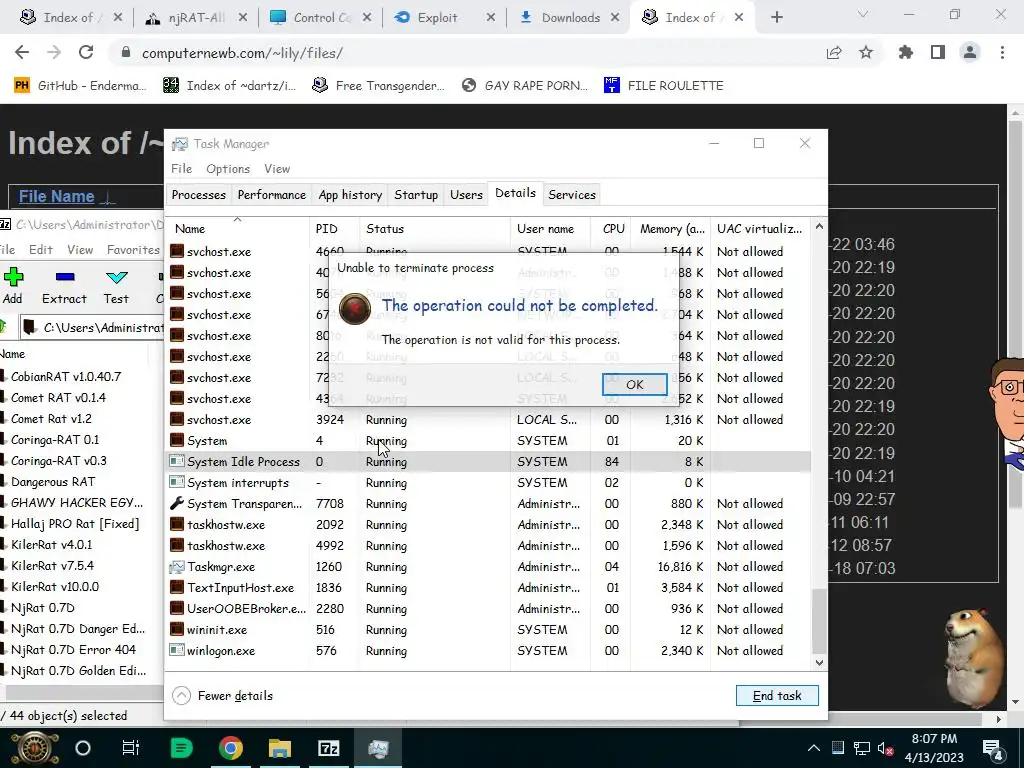Open Task Manager Options menu
Screen dimensions: 1024x768
pos(228,168)
